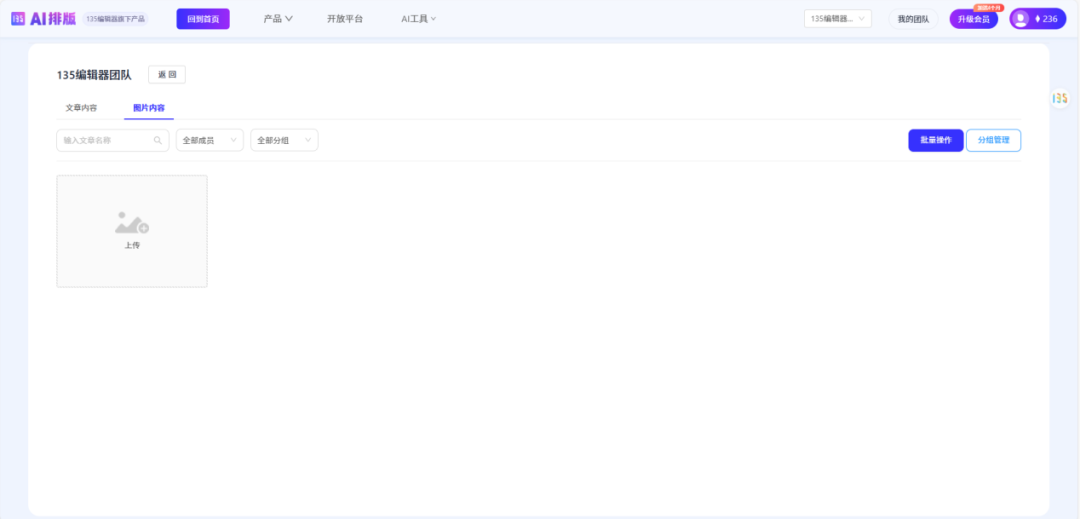Click the 返回 button beside team name
The image size is (1080, 519).
[167, 74]
